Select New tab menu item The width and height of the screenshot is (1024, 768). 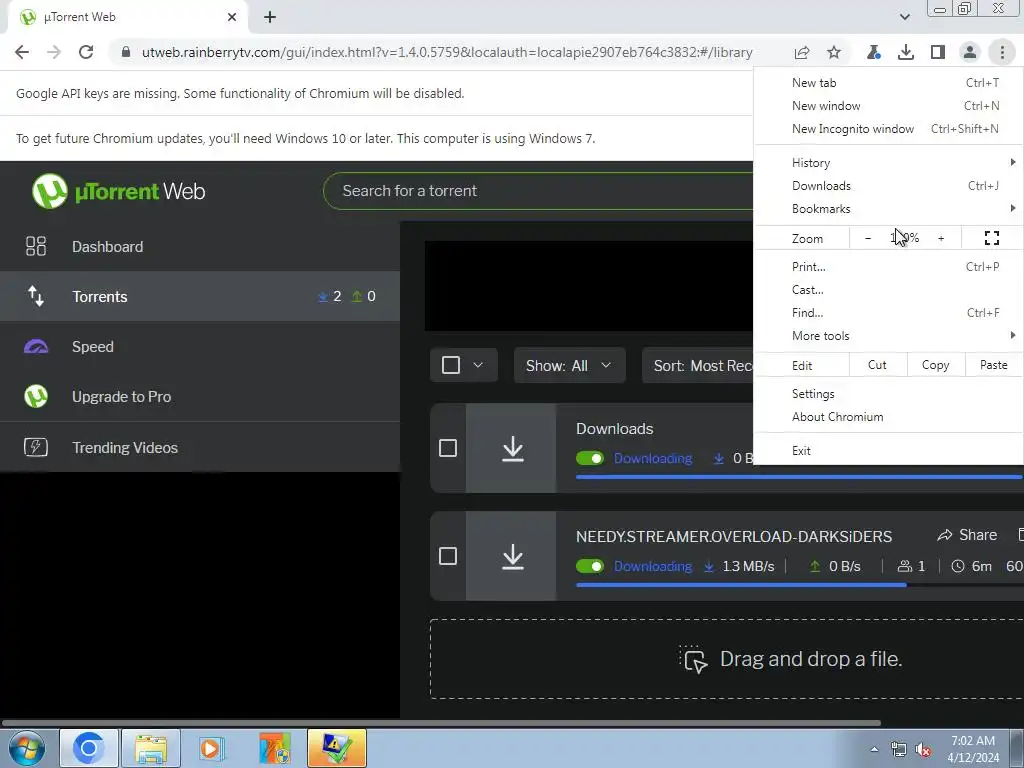[889, 83]
